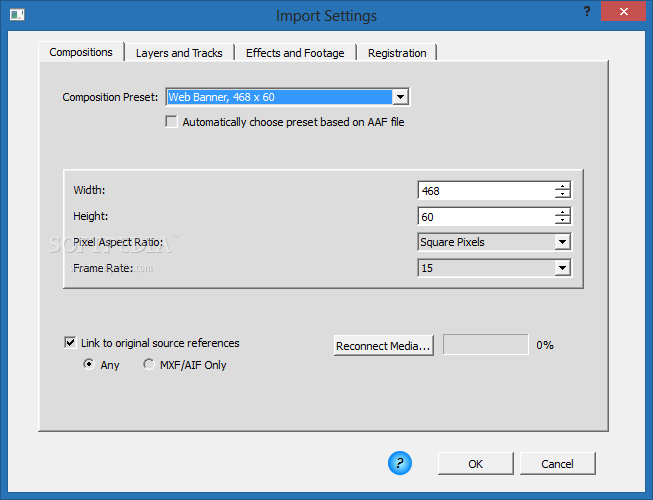Viewport: 653px width, 500px height.
Task: Open the Layers and Tracks tab
Action: (x=179, y=53)
